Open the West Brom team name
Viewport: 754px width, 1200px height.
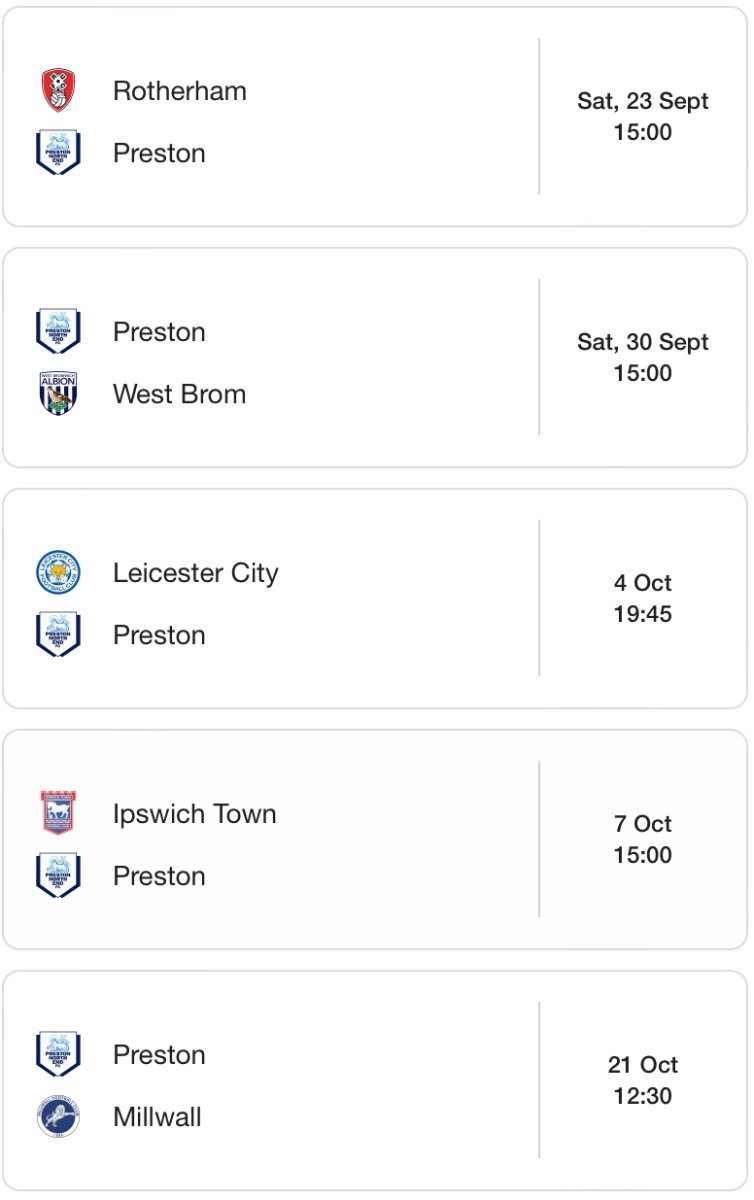click(x=180, y=394)
